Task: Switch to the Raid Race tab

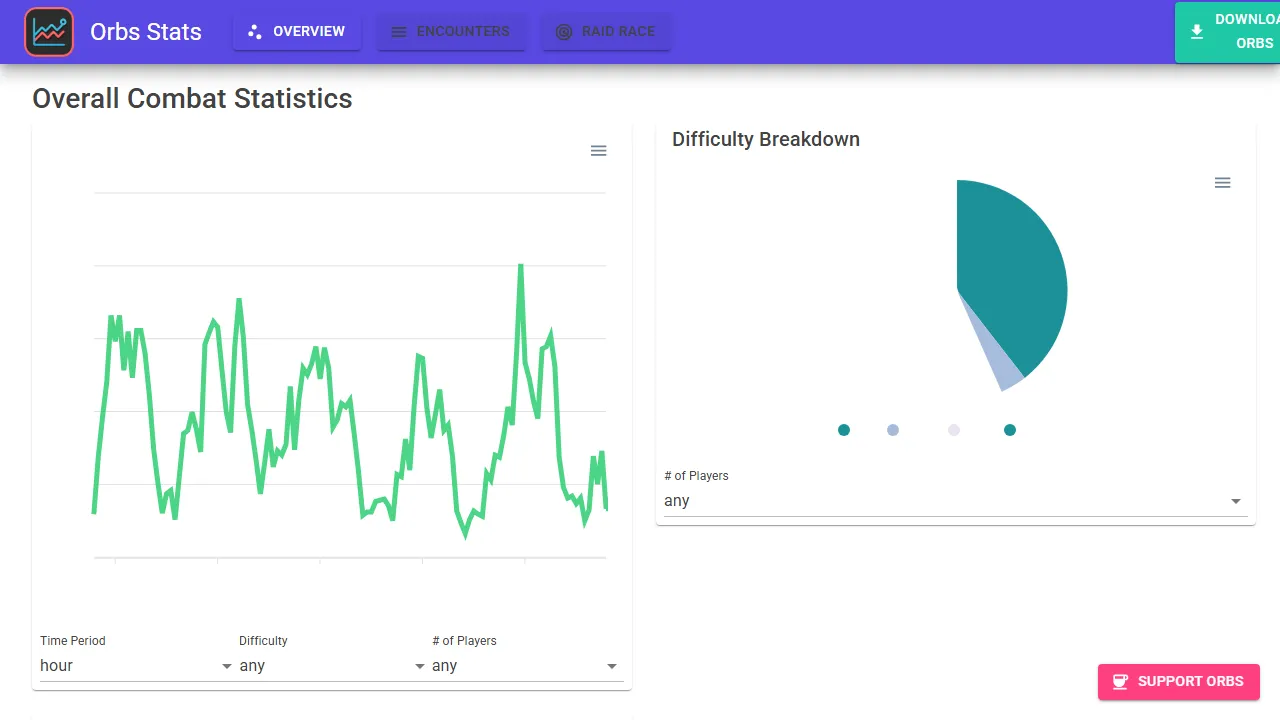Action: tap(607, 31)
